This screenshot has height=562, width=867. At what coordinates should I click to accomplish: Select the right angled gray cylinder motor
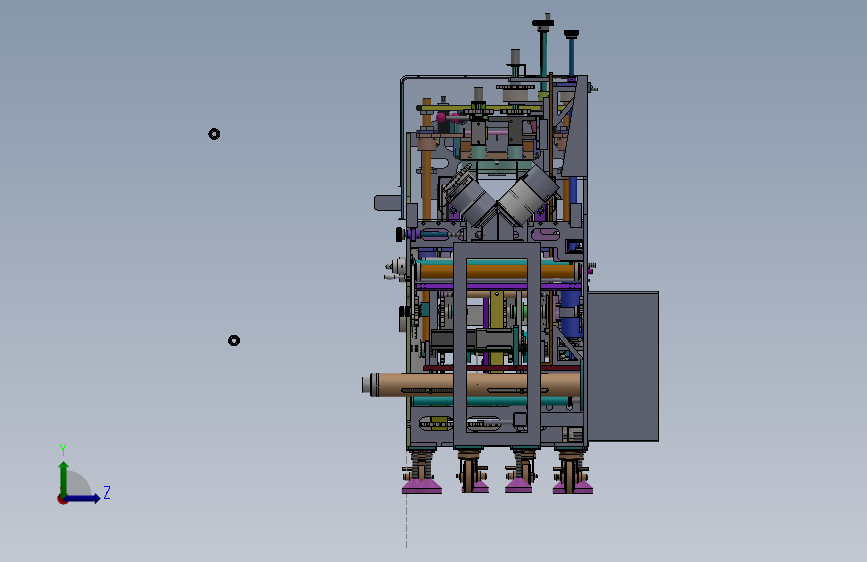coord(529,194)
